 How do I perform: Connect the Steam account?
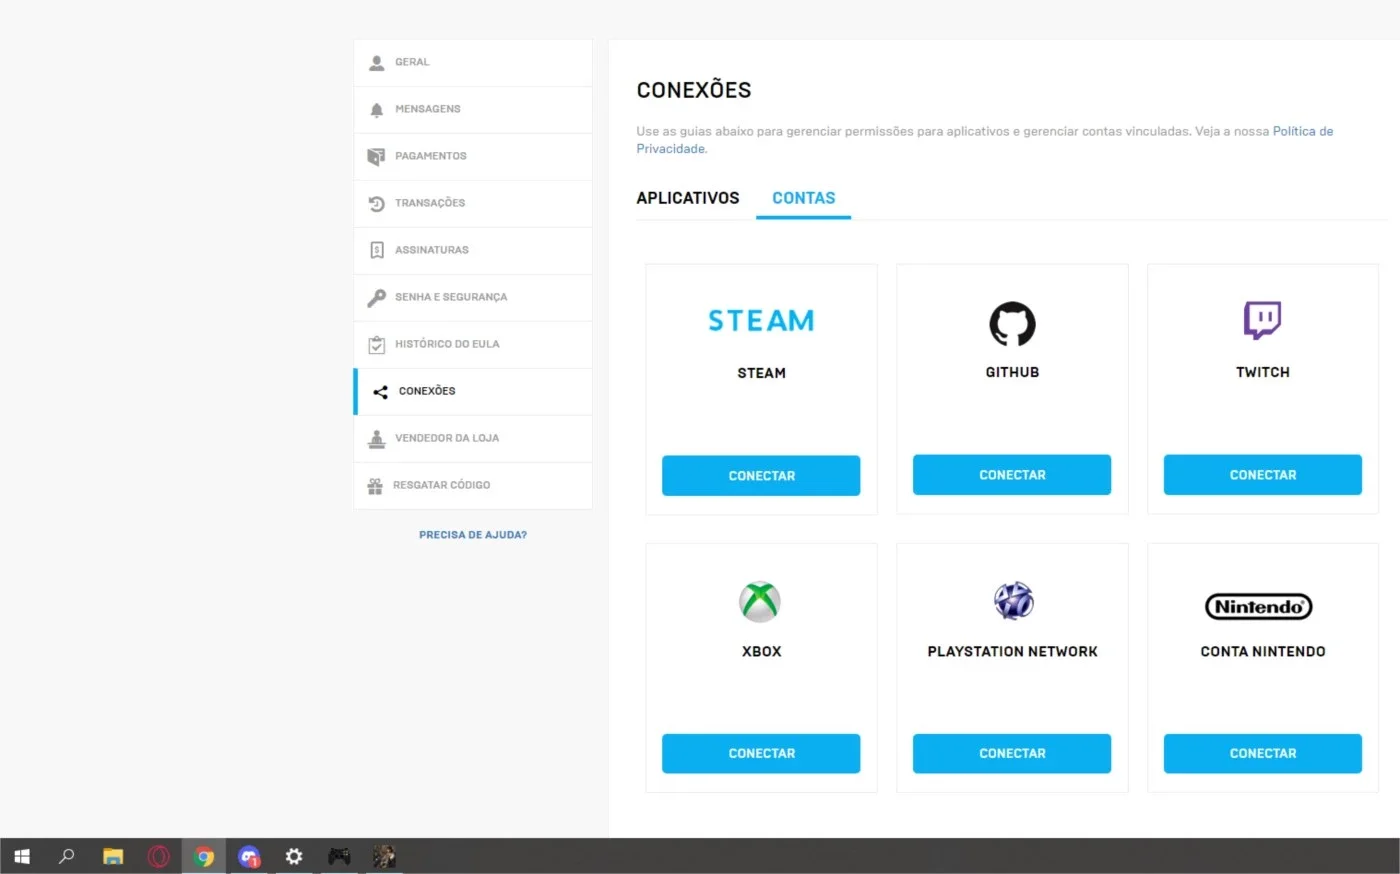click(x=761, y=476)
